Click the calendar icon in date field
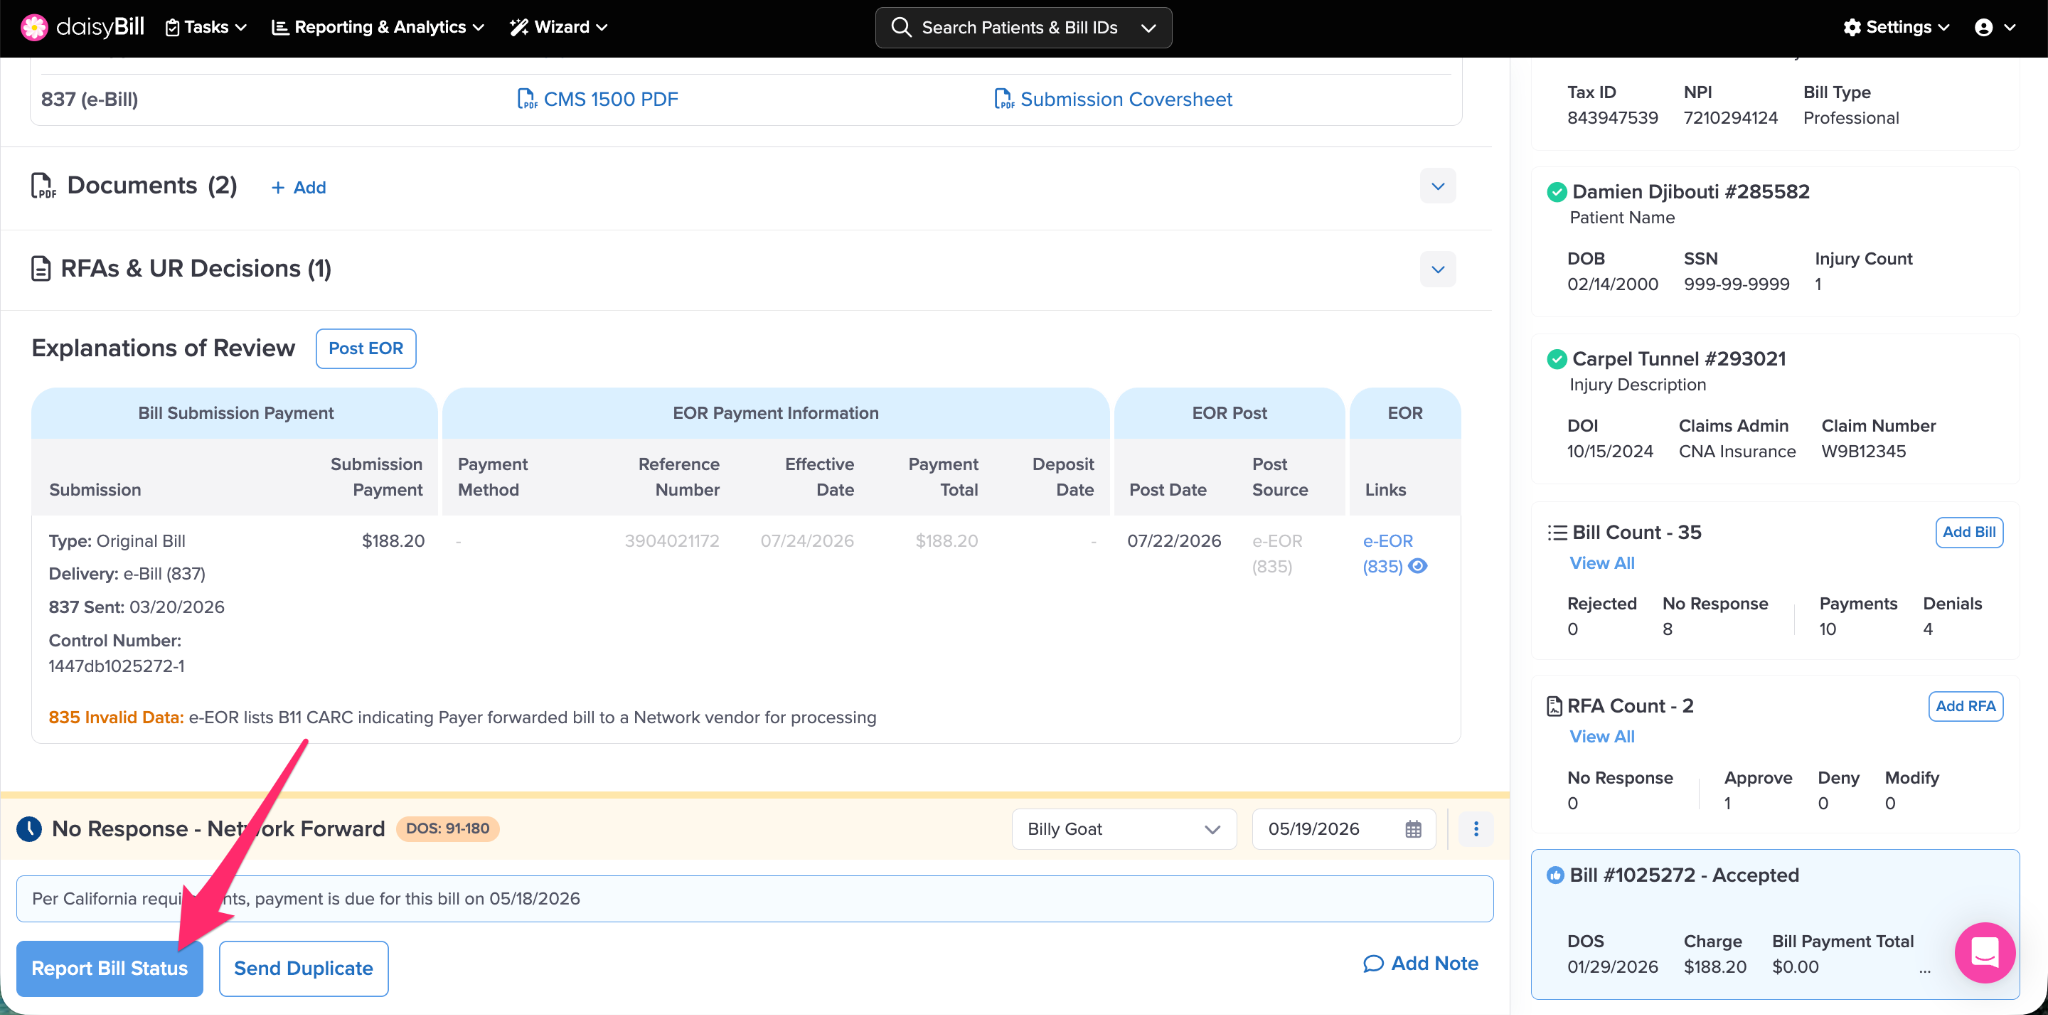 tap(1413, 829)
